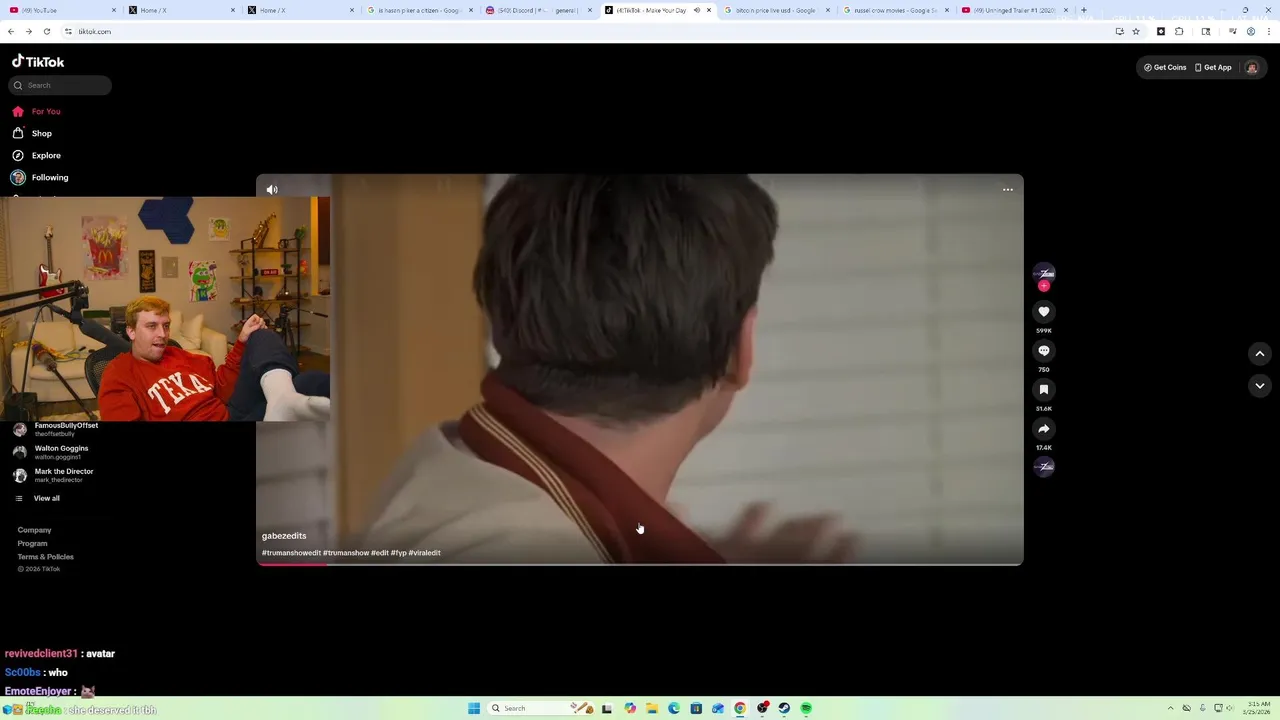Open gabezedits creator name
Screen dimensions: 1280x720
[x=284, y=536]
